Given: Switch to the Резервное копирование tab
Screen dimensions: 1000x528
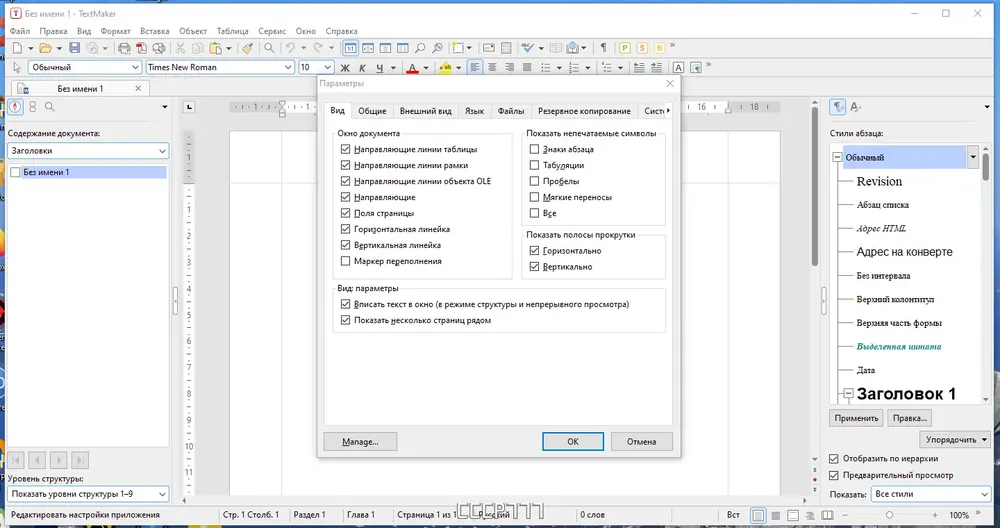Looking at the screenshot, I should (584, 111).
